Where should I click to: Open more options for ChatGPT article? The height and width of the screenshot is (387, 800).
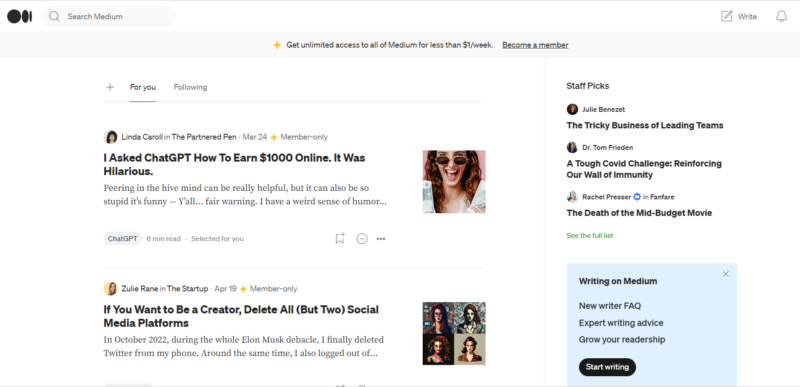pos(381,239)
